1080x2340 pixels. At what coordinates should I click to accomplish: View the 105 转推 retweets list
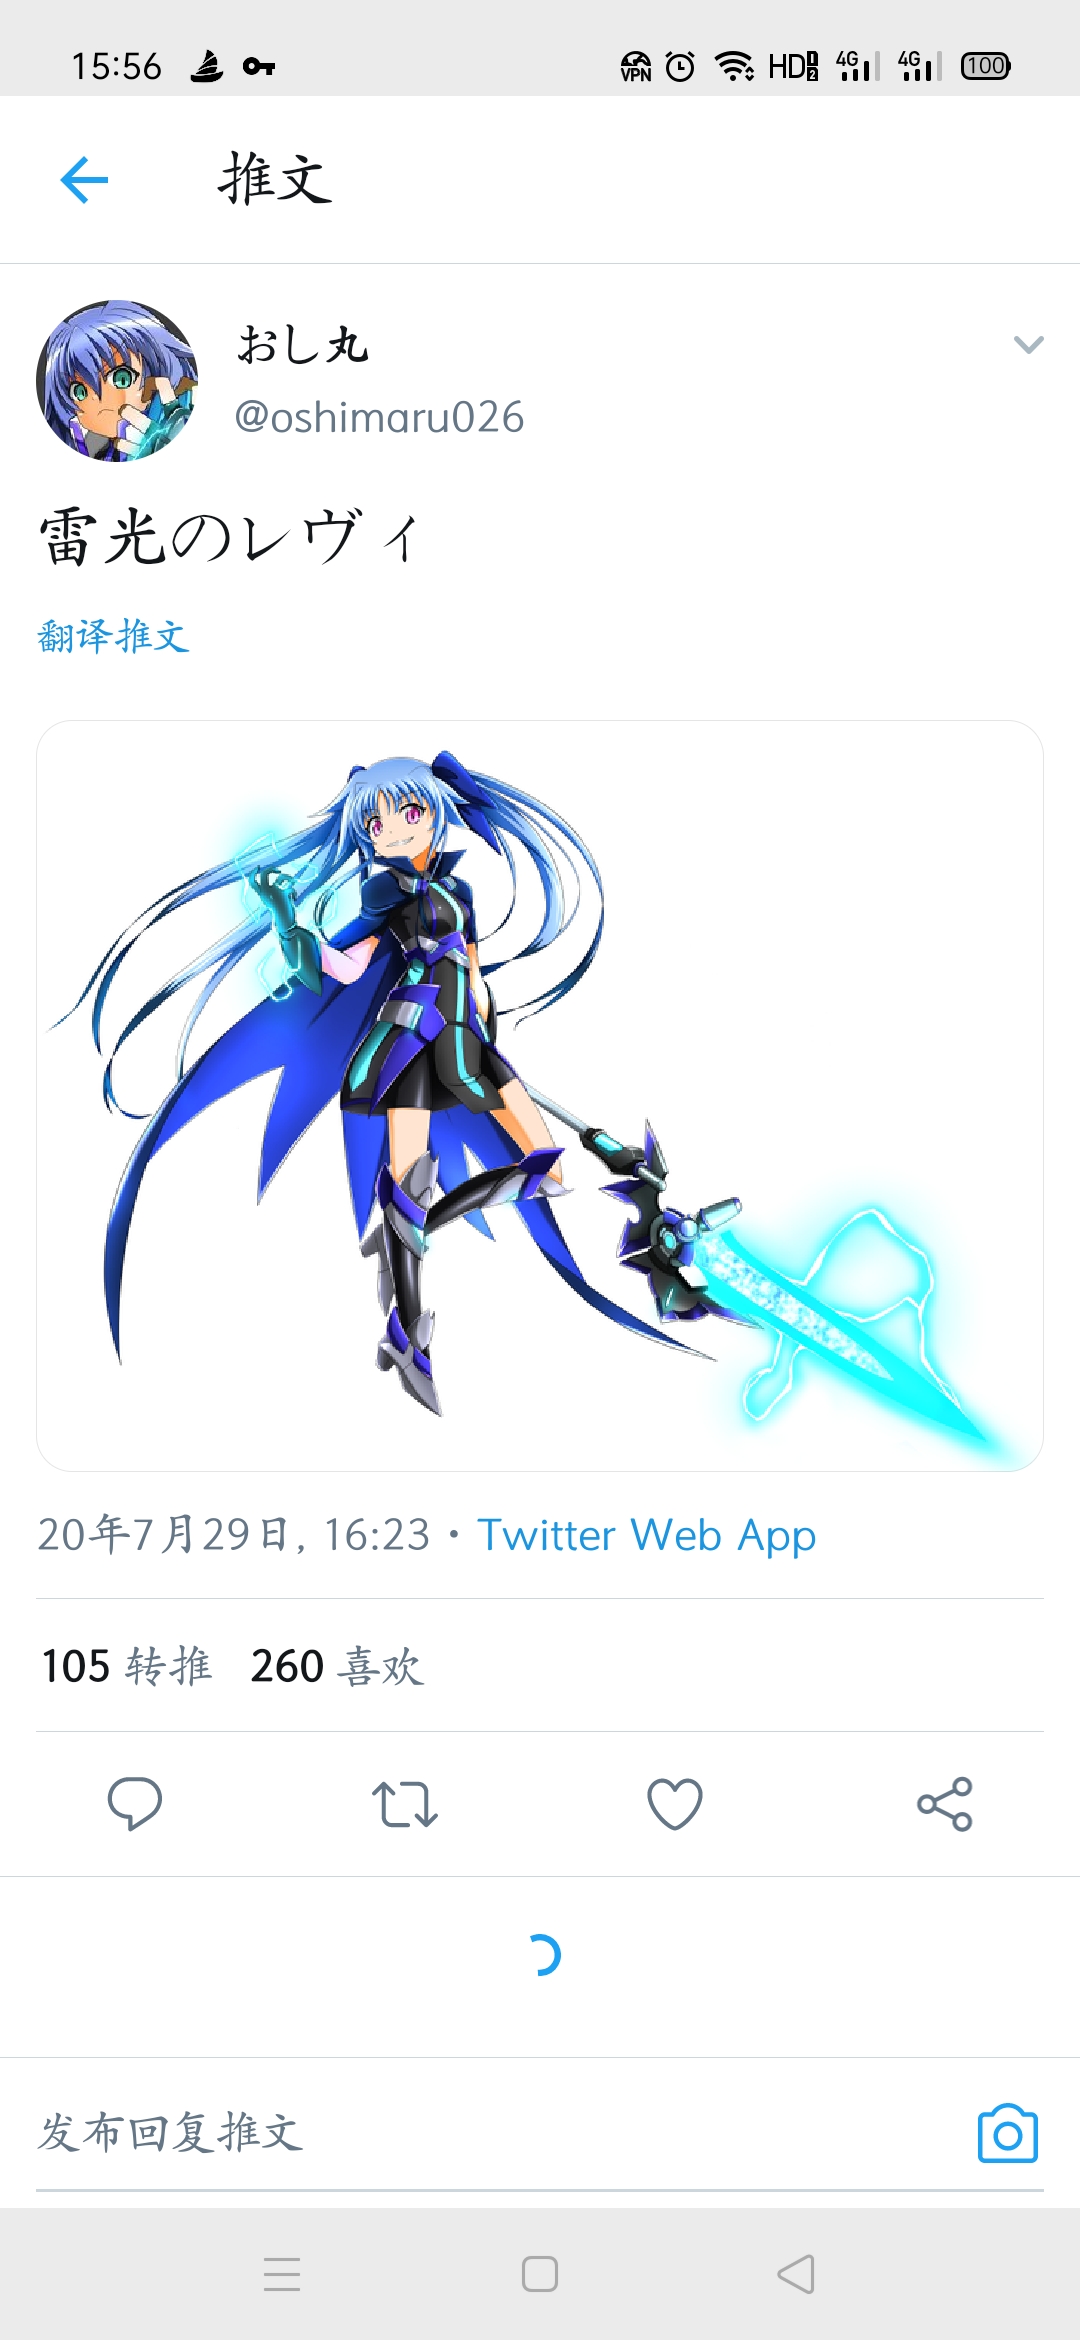coord(127,1666)
